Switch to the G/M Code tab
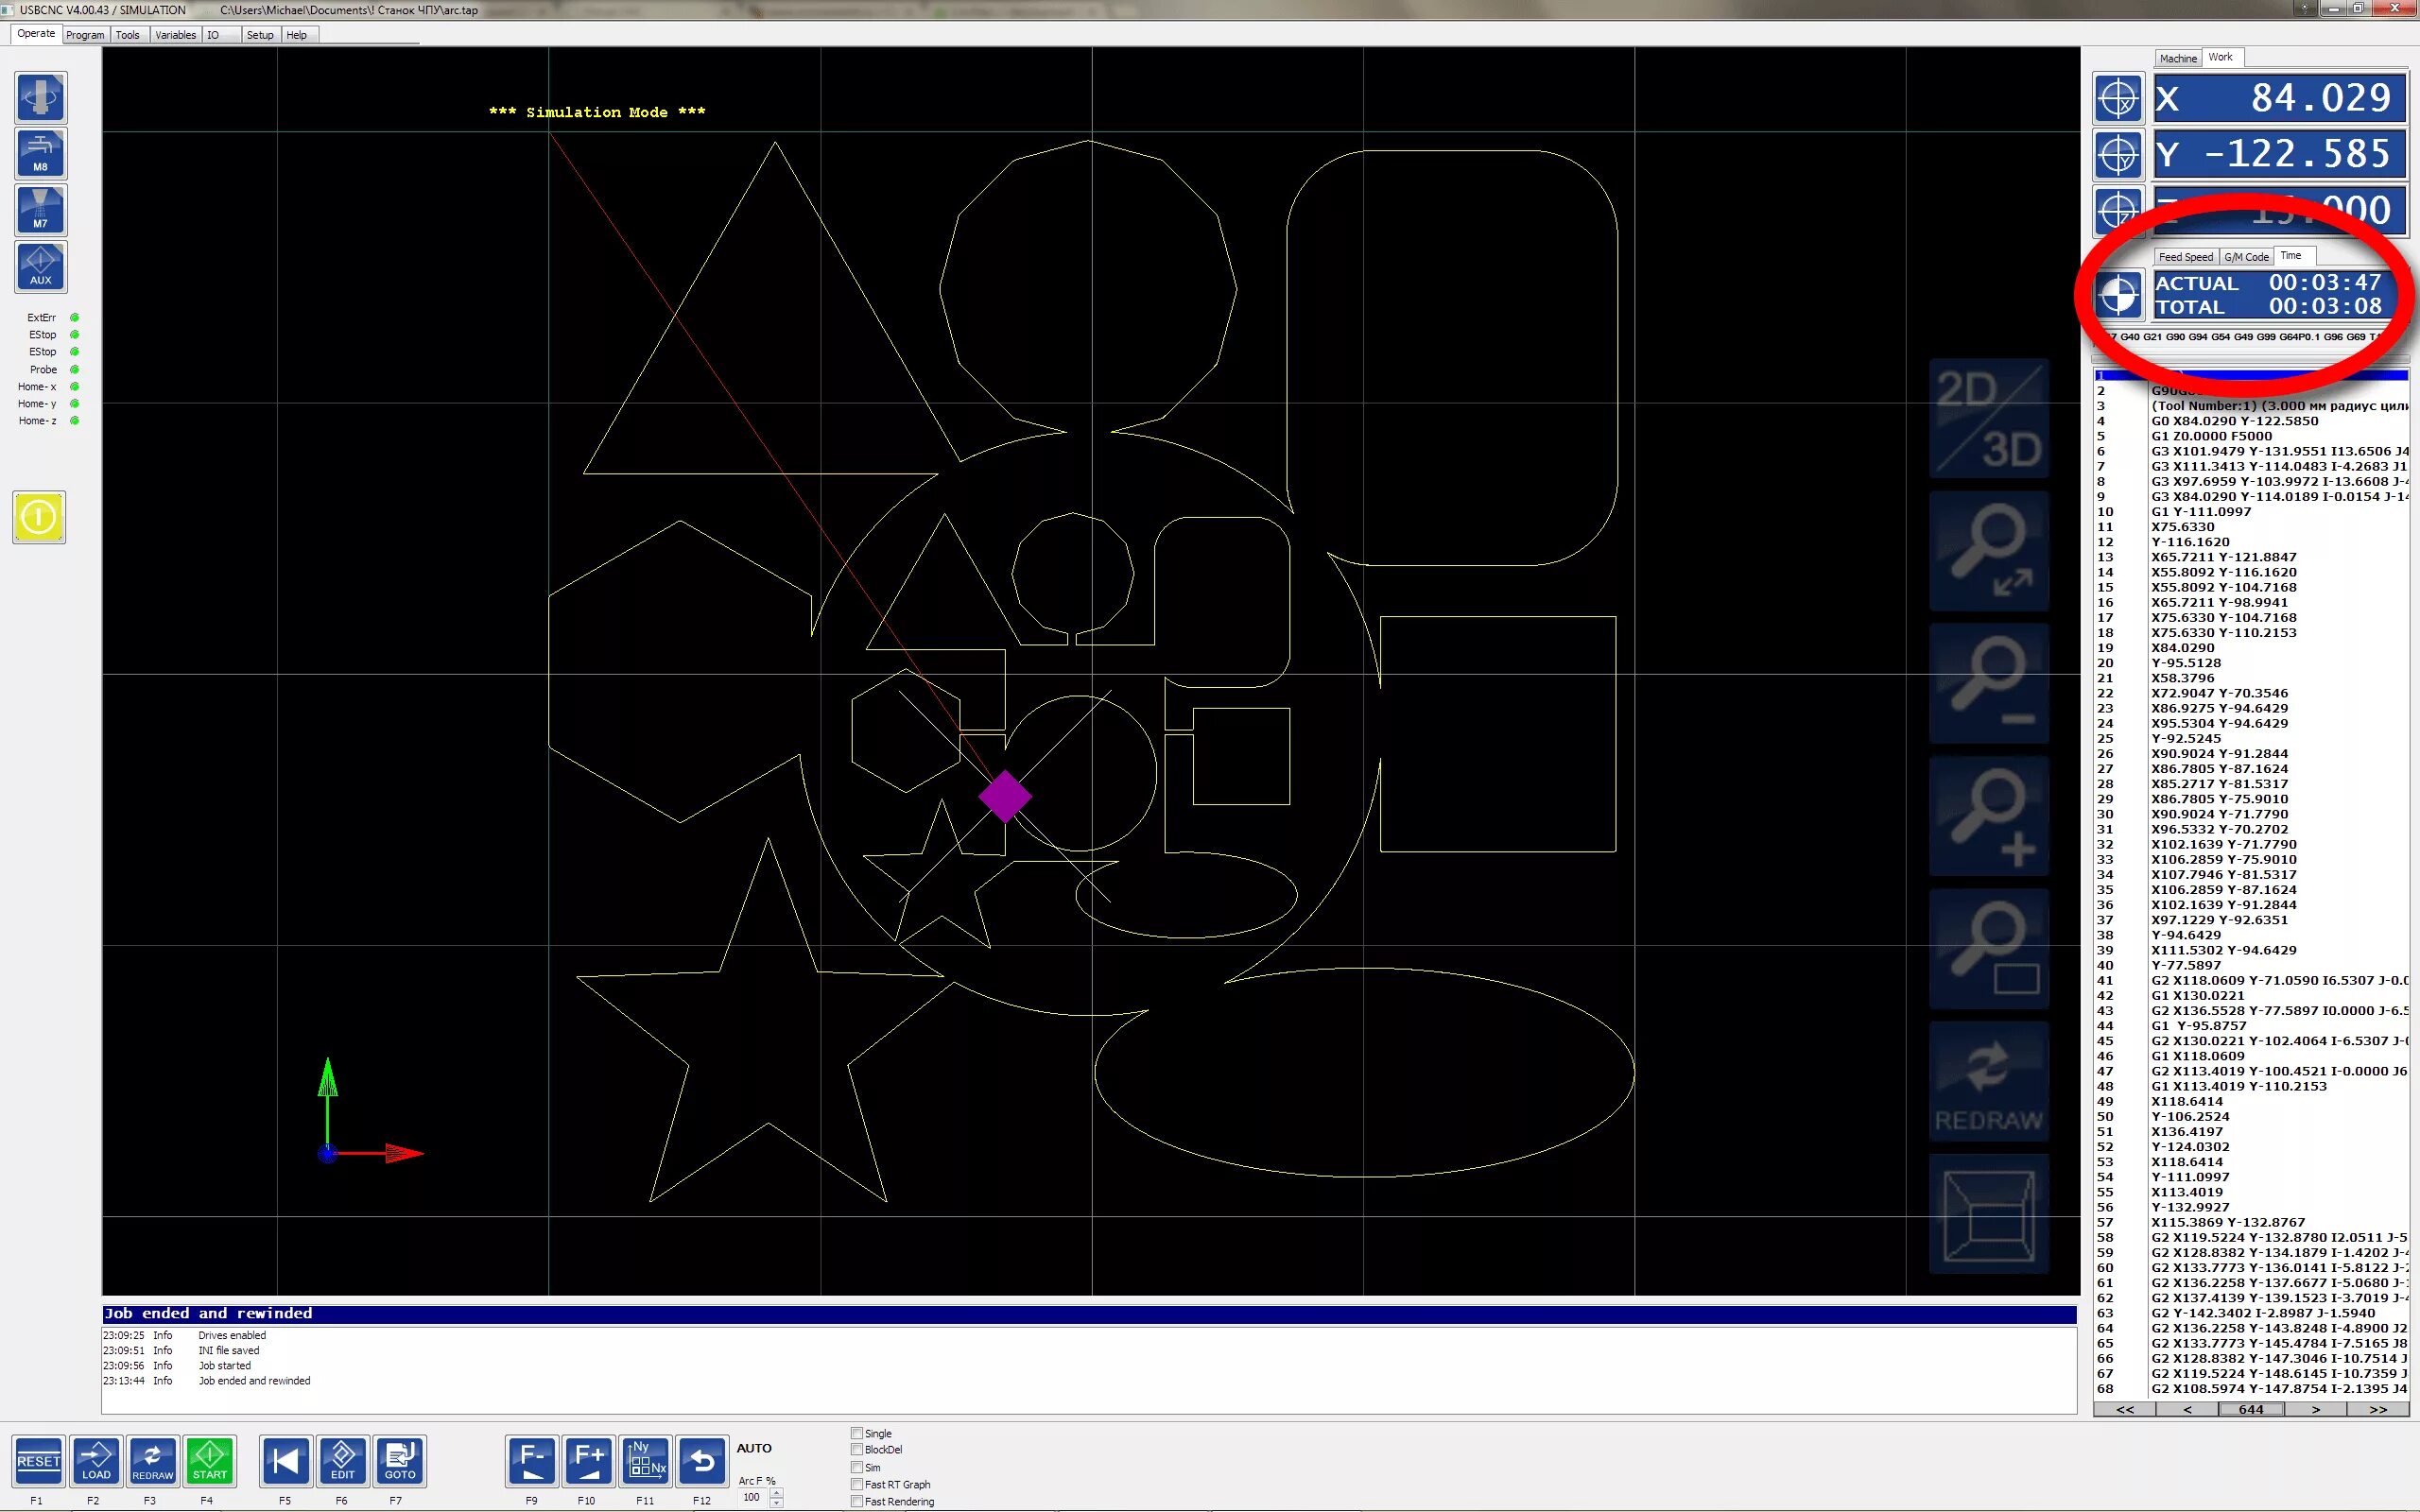This screenshot has height=1512, width=2420. click(2245, 257)
